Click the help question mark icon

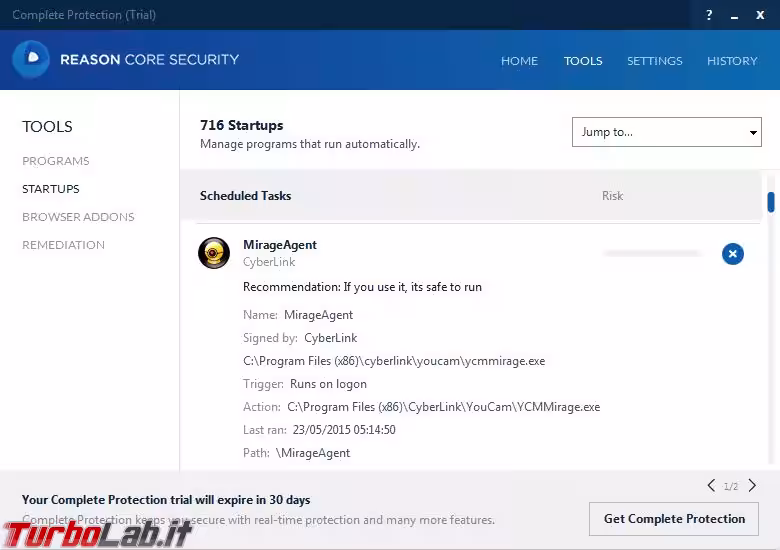point(709,15)
